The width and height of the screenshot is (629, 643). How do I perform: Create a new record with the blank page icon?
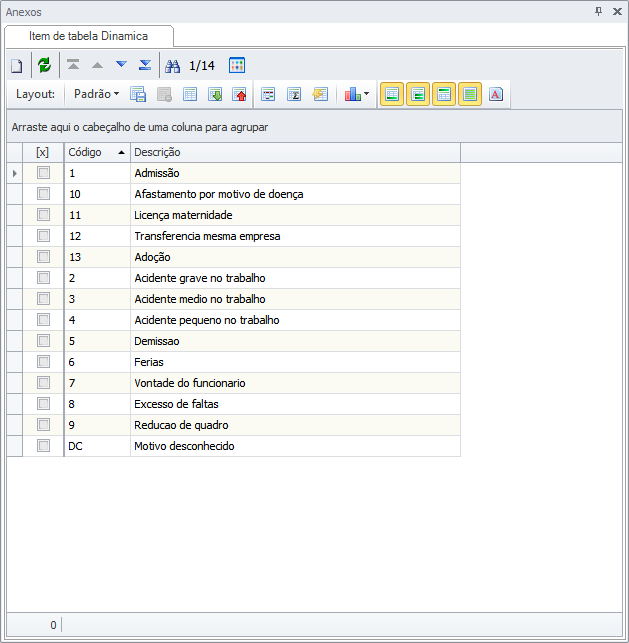tap(17, 66)
